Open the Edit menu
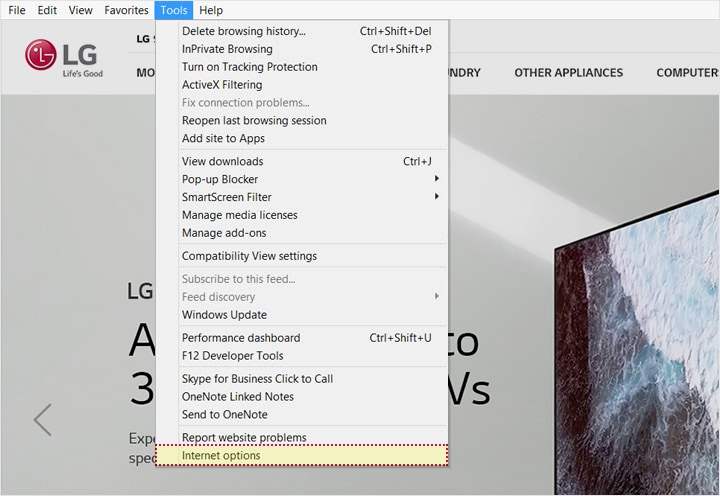 point(47,10)
